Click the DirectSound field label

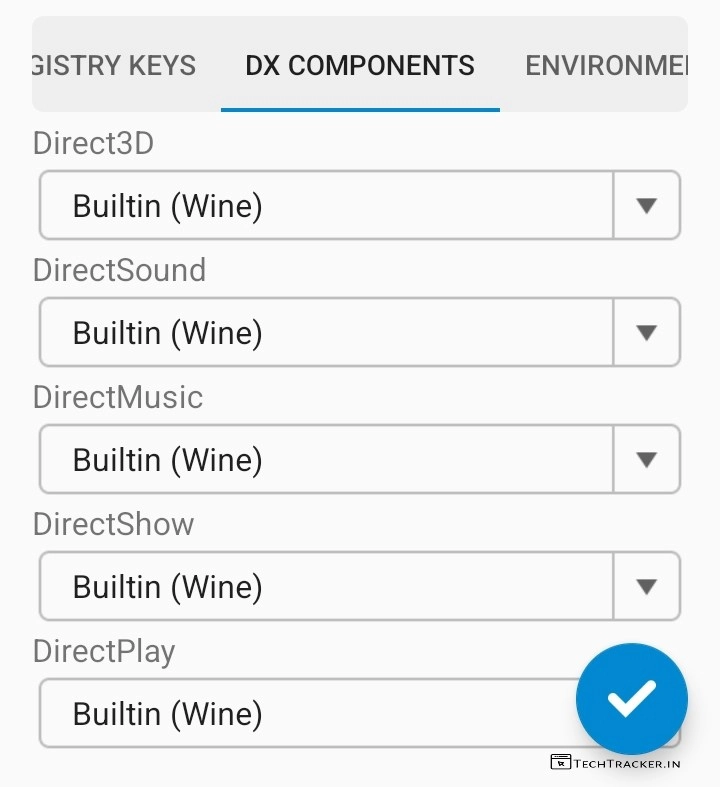coord(119,270)
